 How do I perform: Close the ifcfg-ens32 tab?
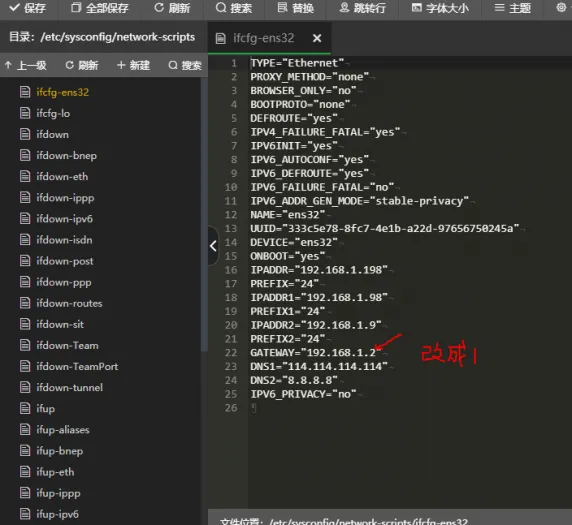[x=317, y=38]
